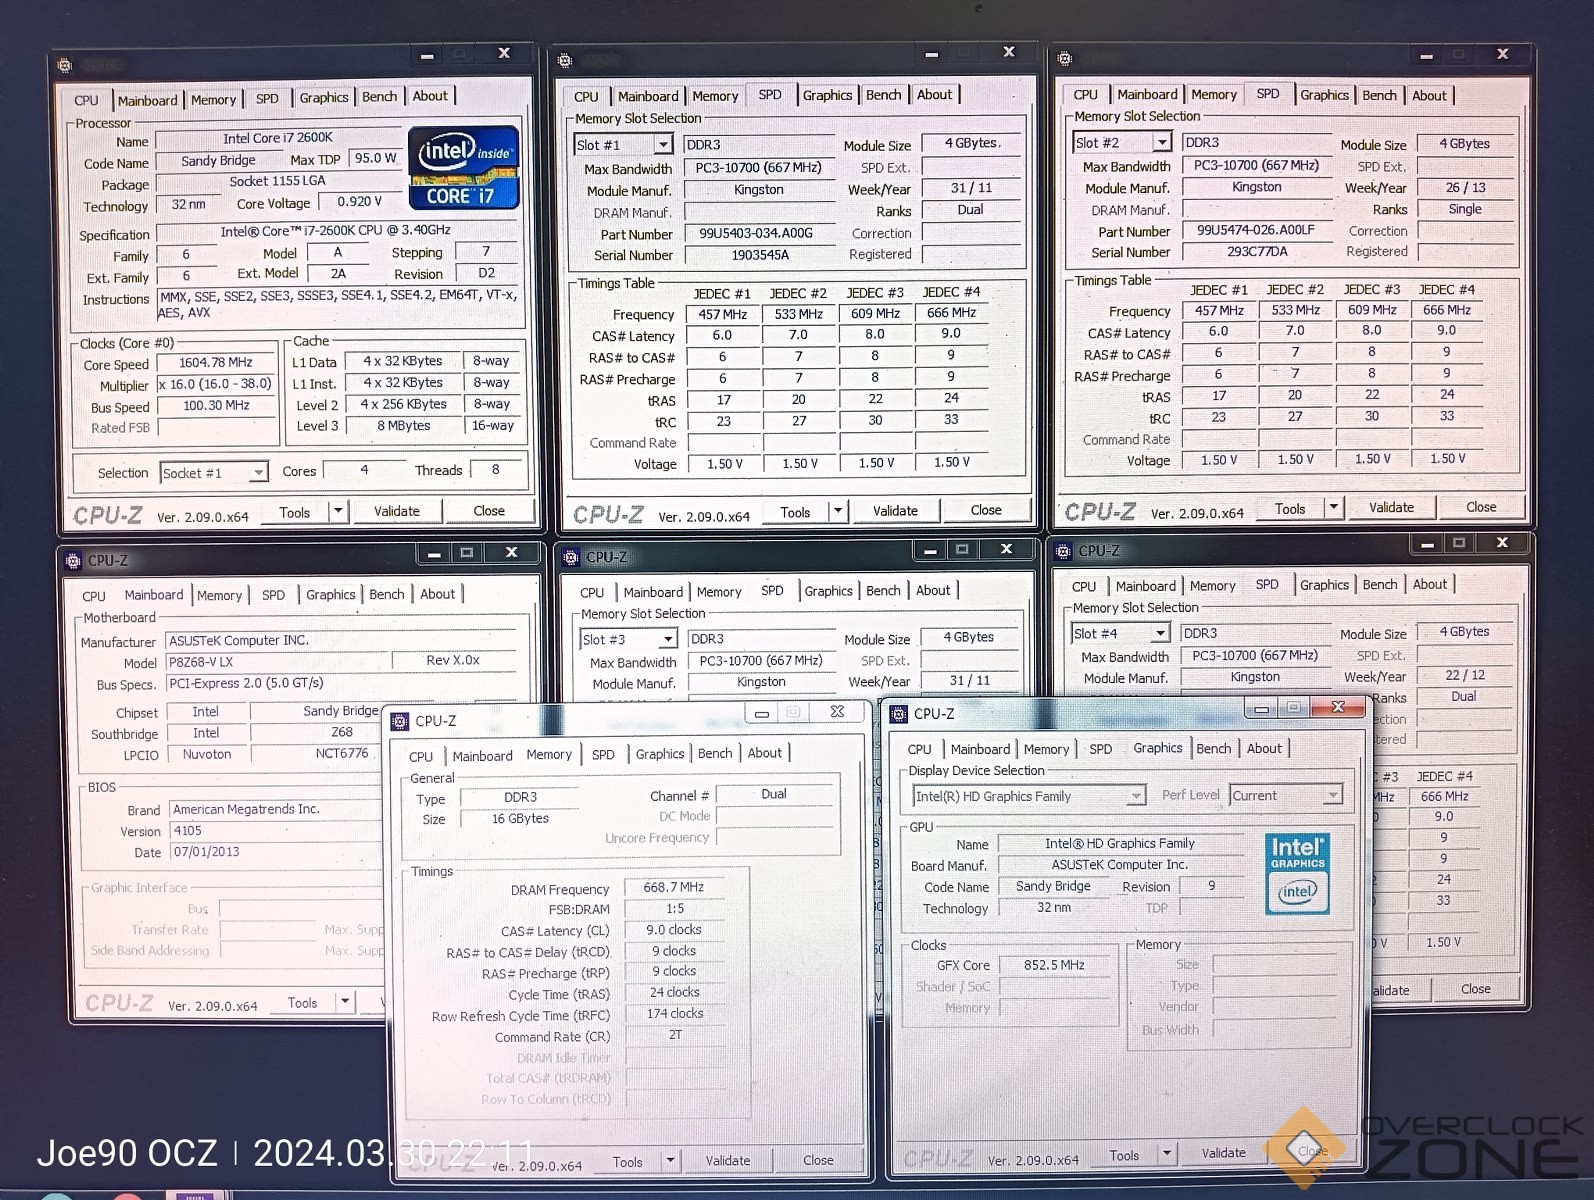Click Validate in Slot #1 window

(895, 510)
